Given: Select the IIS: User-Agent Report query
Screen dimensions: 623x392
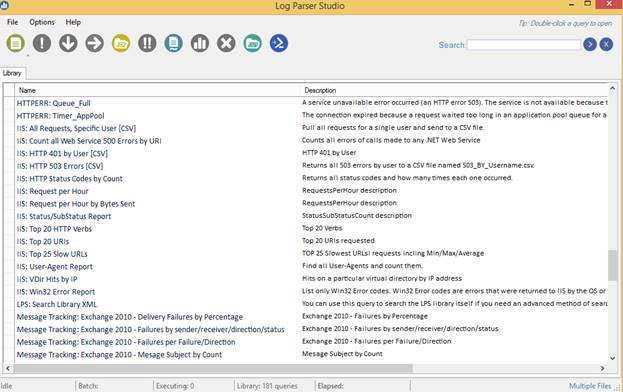Looking at the screenshot, I should point(54,267).
